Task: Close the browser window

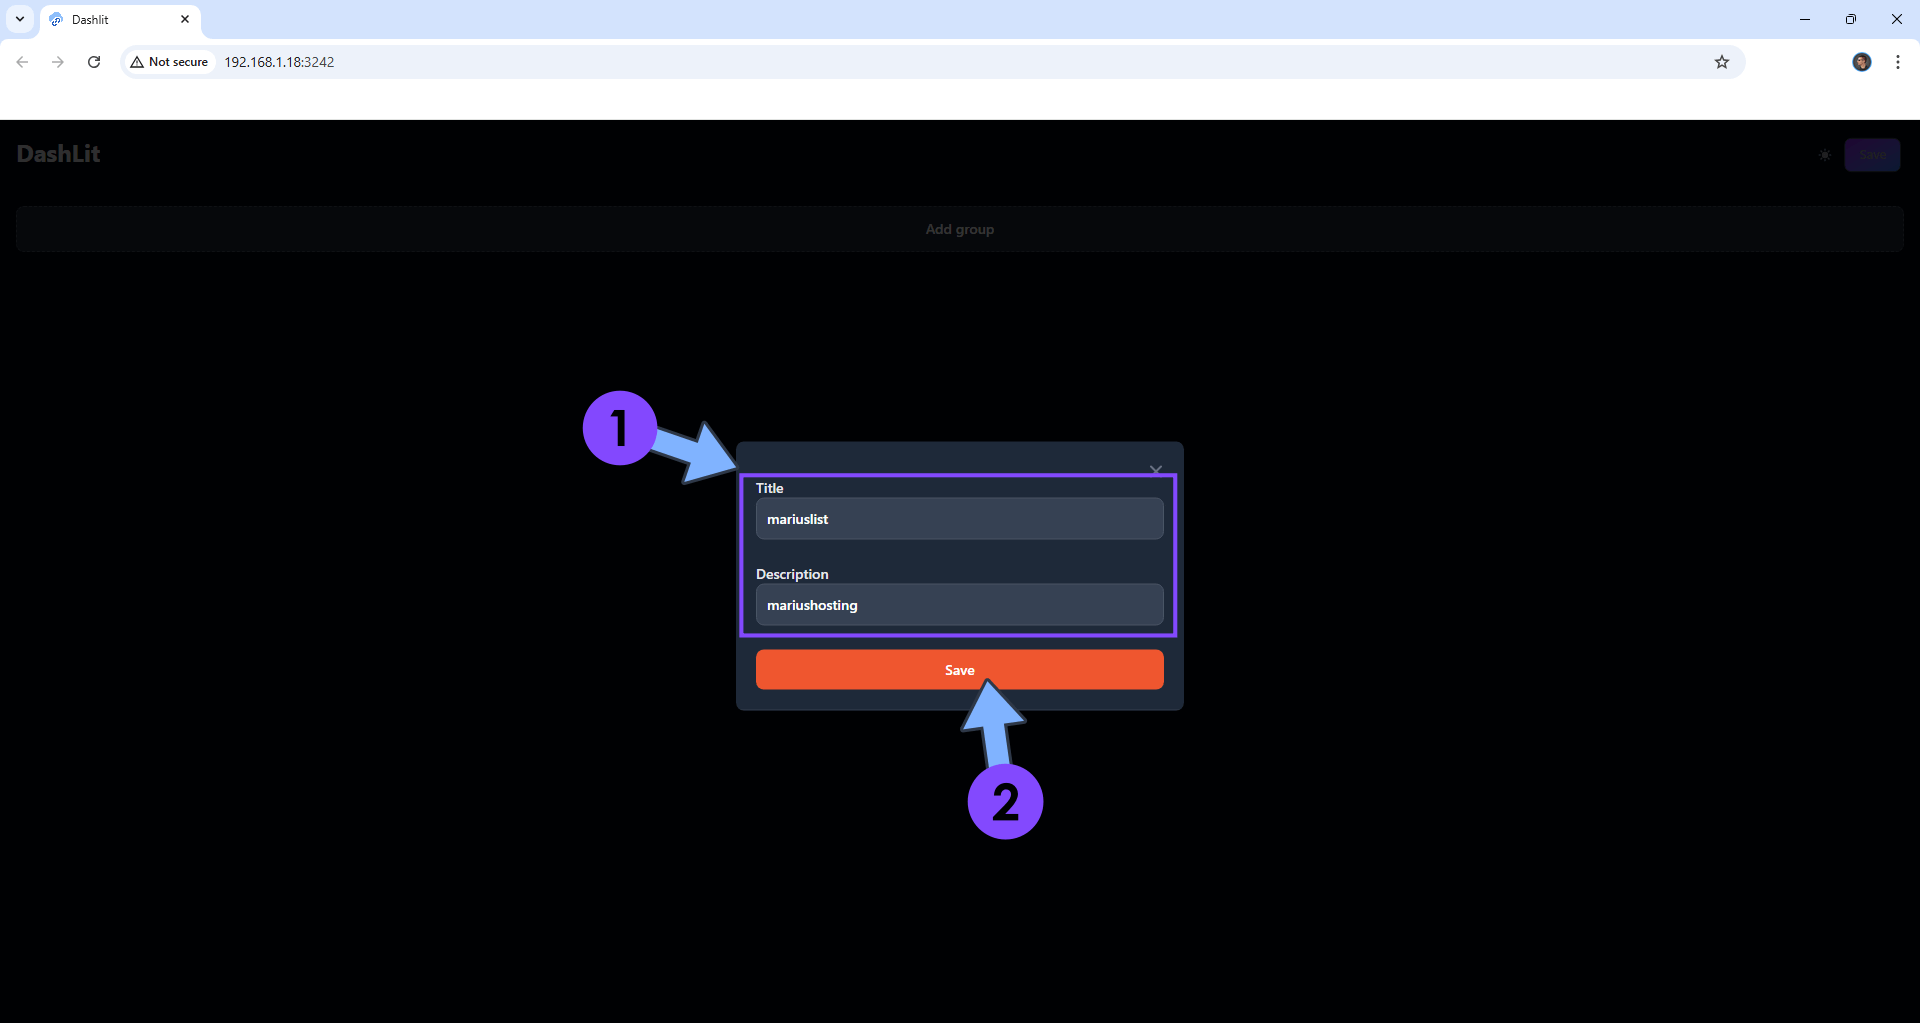Action: (x=1897, y=19)
